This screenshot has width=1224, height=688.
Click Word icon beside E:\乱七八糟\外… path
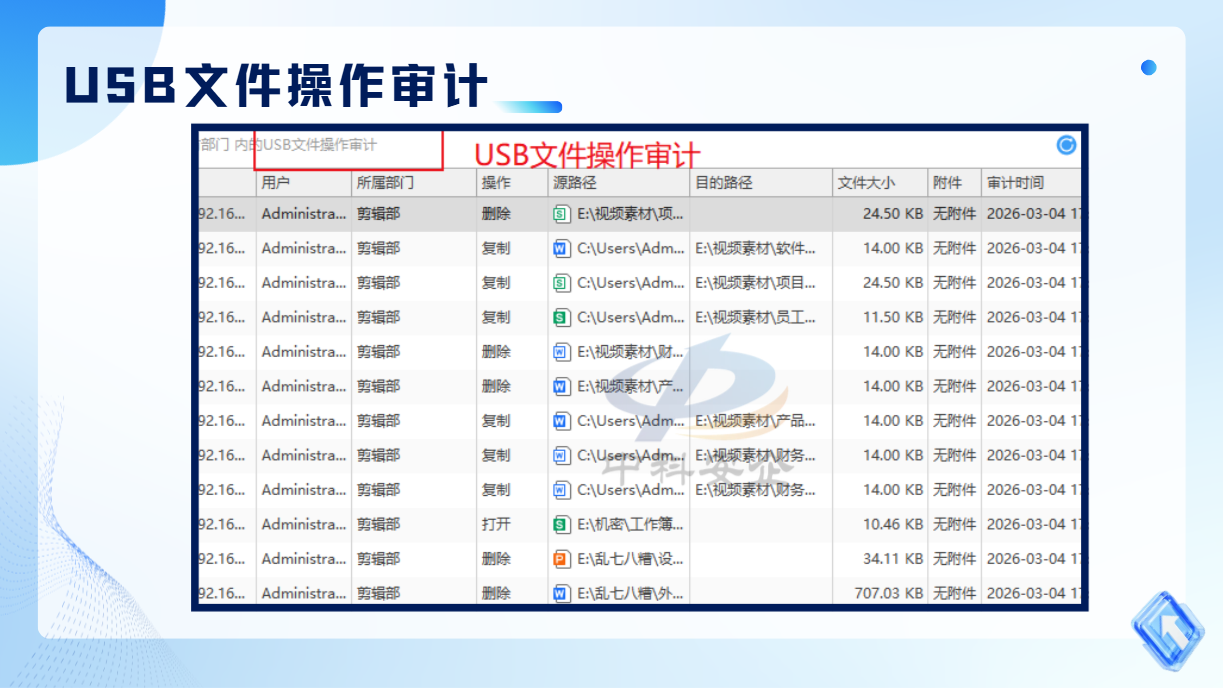[561, 593]
